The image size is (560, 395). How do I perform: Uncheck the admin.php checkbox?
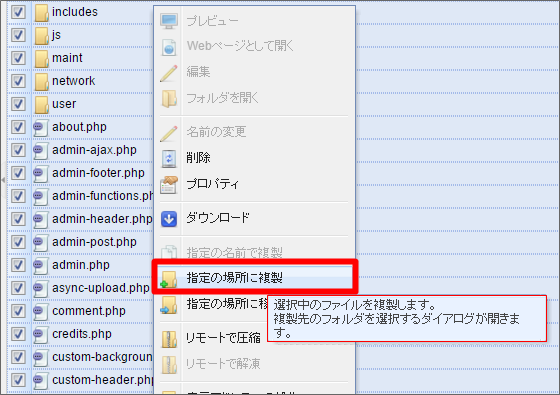18,265
